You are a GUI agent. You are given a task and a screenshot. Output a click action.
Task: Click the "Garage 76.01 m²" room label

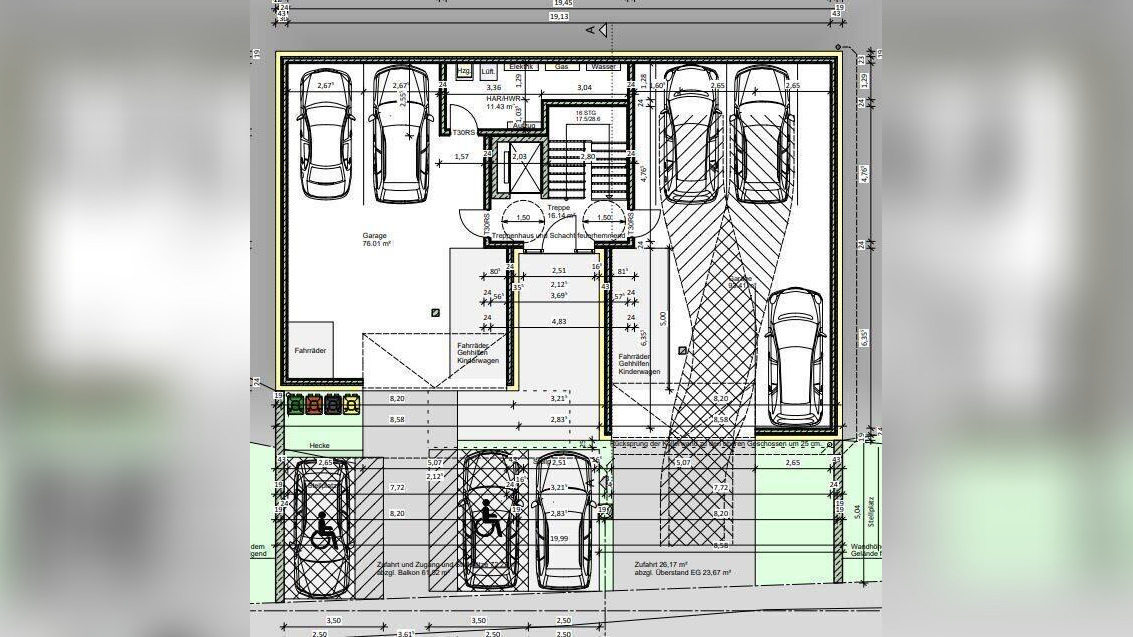376,240
